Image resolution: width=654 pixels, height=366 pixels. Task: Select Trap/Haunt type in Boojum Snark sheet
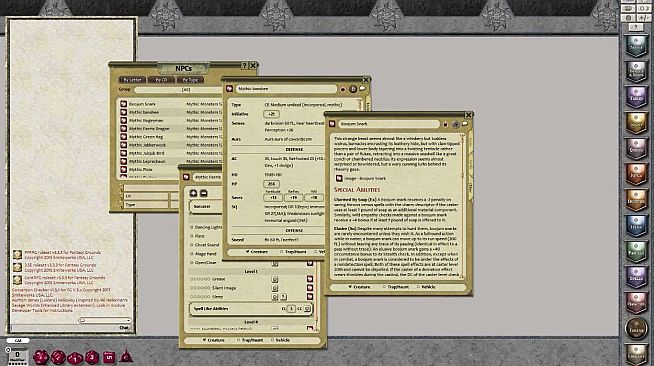(x=395, y=287)
